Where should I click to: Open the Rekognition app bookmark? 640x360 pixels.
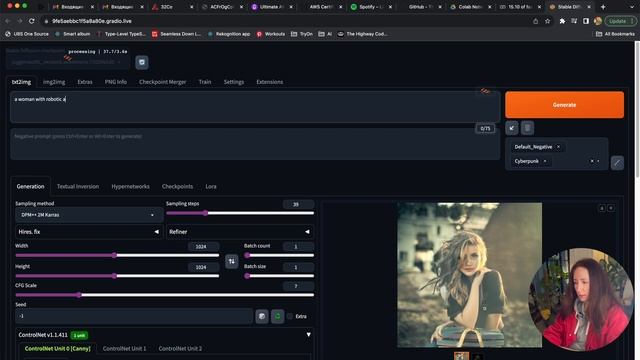click(x=229, y=34)
